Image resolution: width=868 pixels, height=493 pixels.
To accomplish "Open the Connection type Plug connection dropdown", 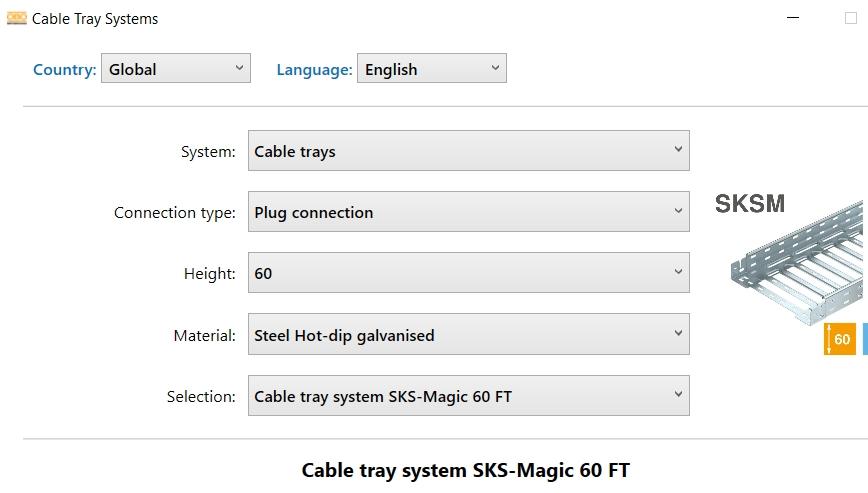I will (x=468, y=212).
